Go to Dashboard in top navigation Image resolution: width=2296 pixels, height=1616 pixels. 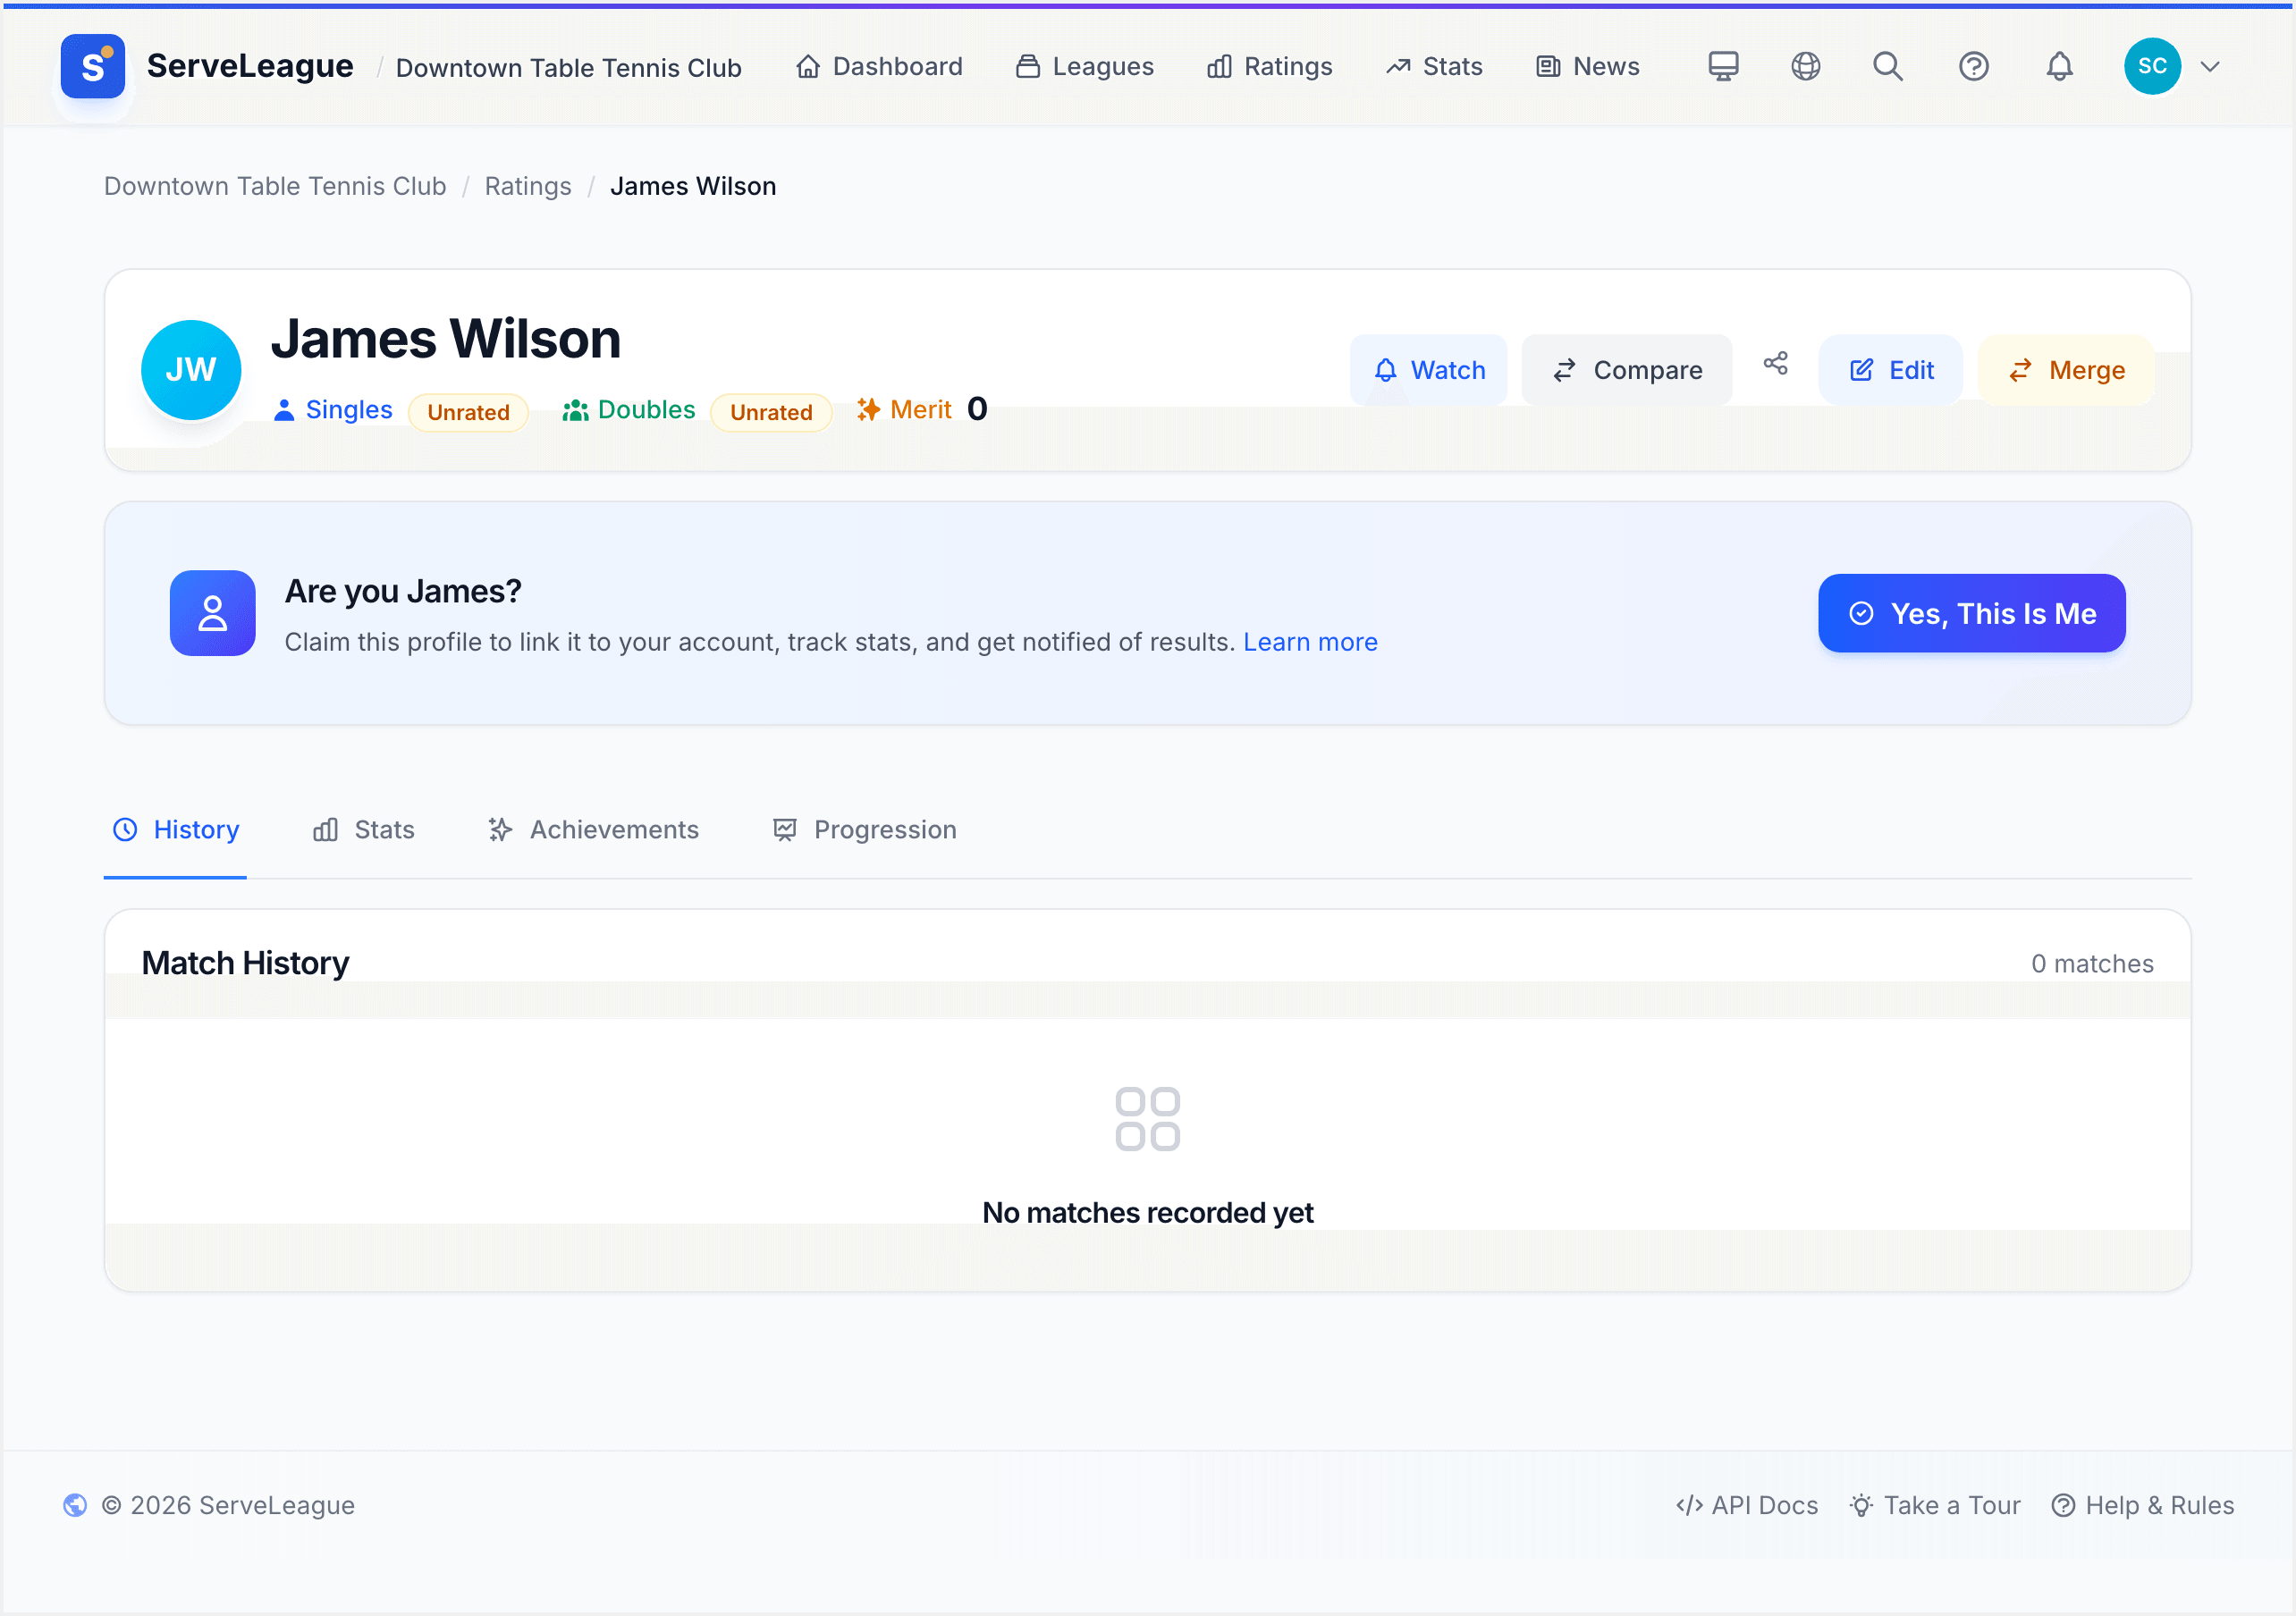pyautogui.click(x=879, y=66)
